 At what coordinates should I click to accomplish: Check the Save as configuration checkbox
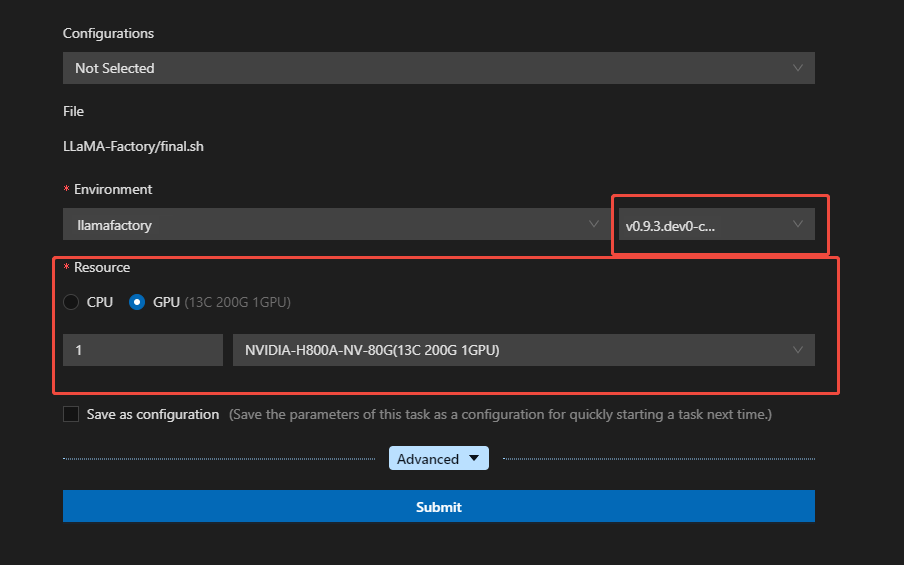coord(71,414)
